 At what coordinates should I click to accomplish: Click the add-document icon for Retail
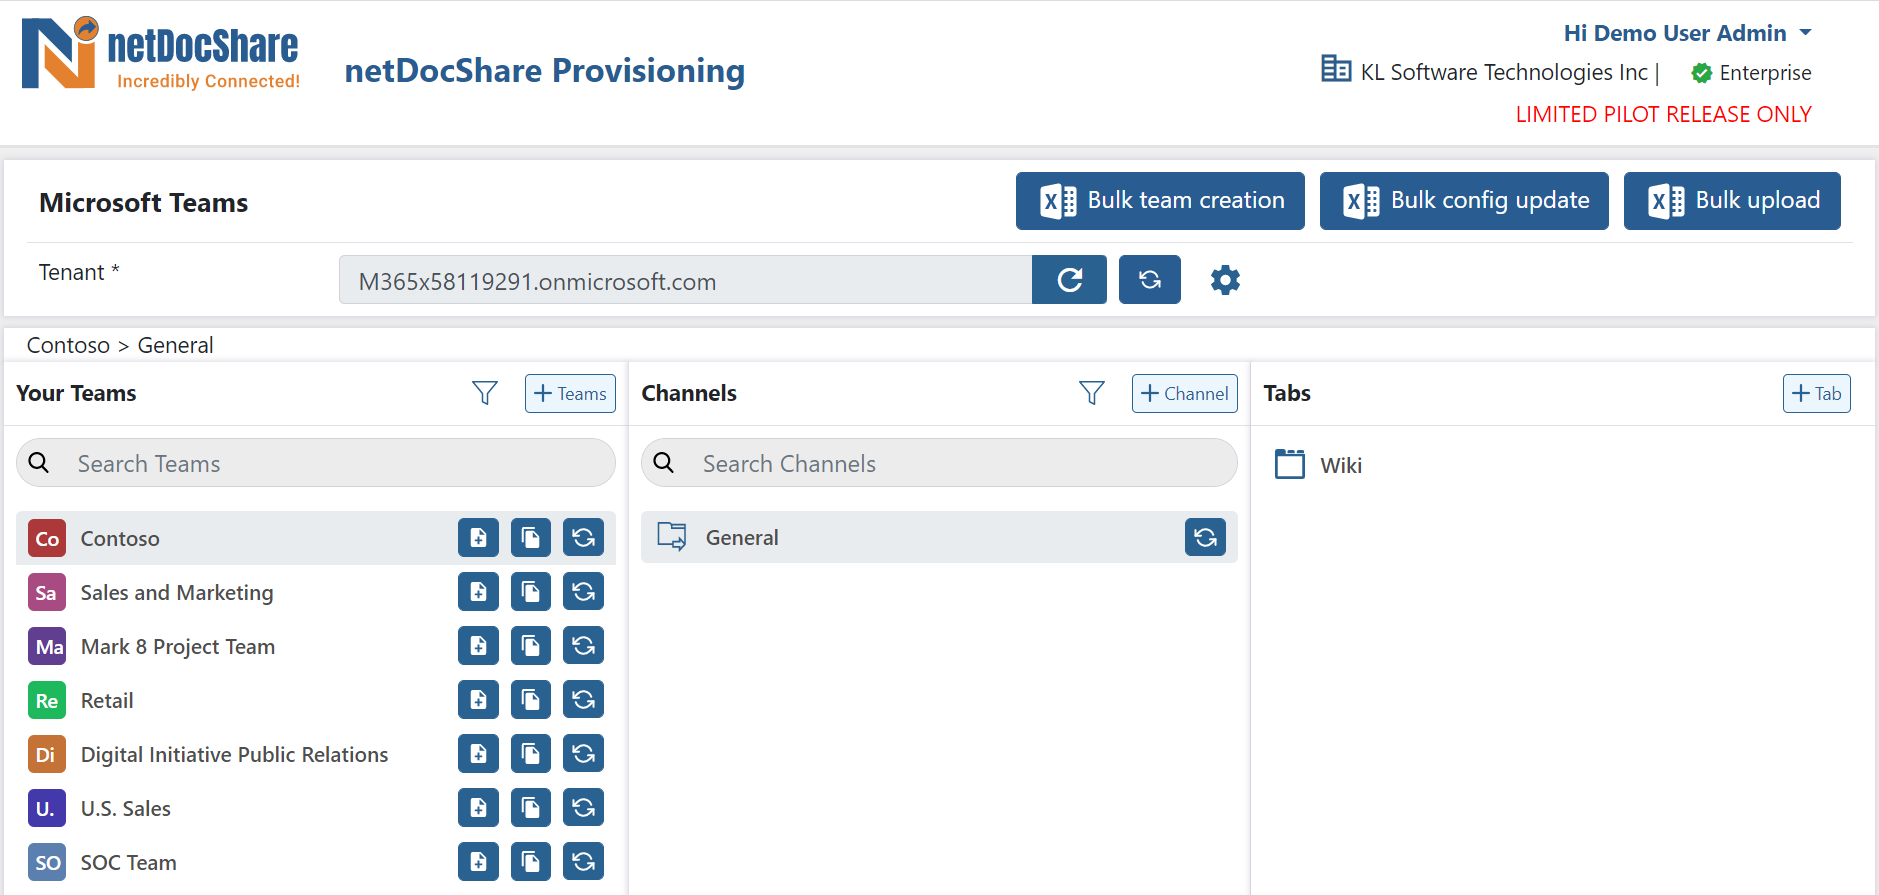(x=478, y=700)
